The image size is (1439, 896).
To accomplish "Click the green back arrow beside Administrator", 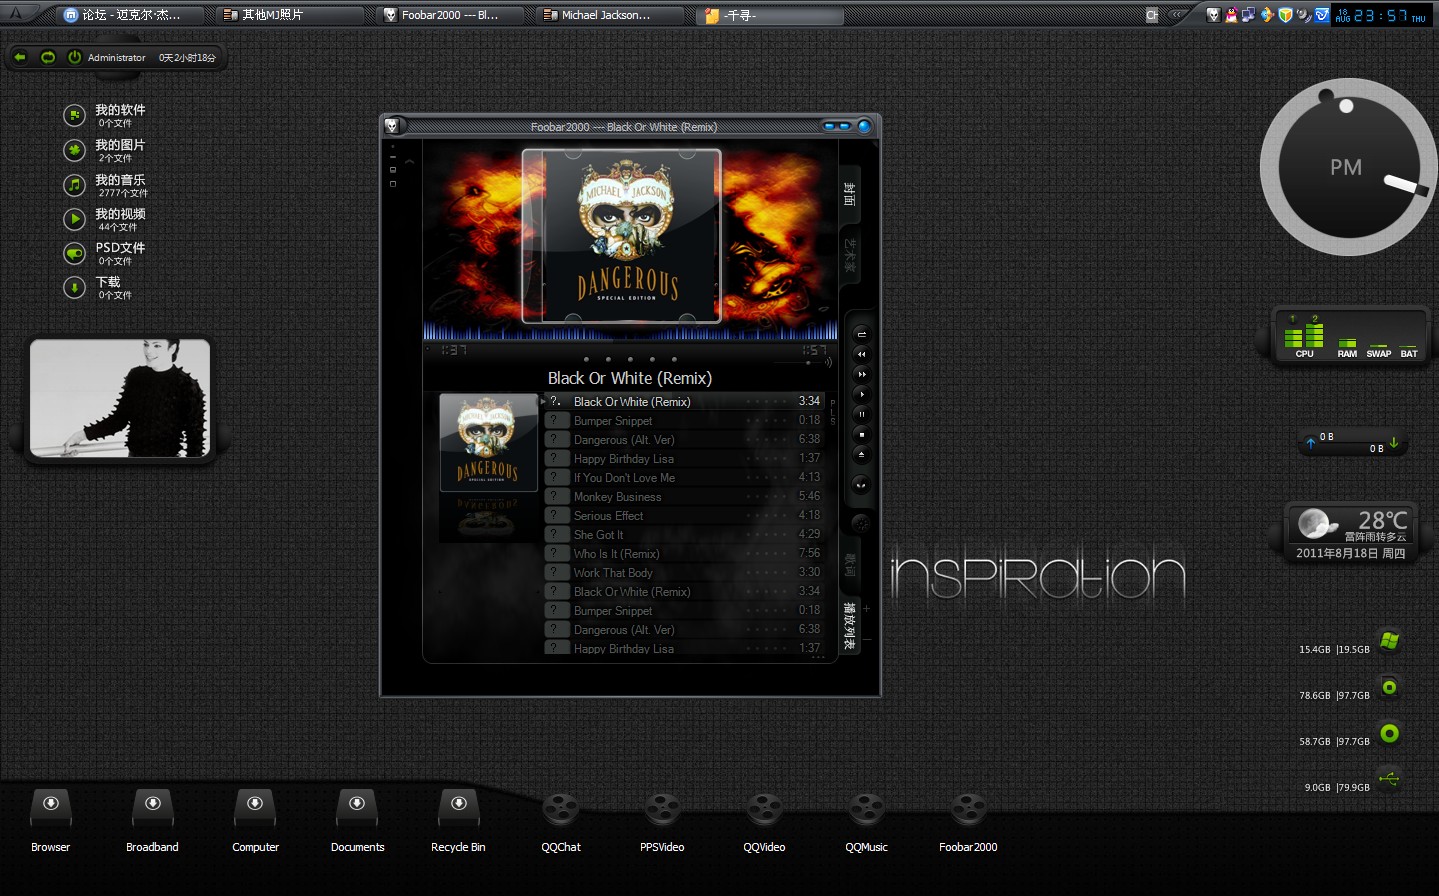I will (x=20, y=57).
